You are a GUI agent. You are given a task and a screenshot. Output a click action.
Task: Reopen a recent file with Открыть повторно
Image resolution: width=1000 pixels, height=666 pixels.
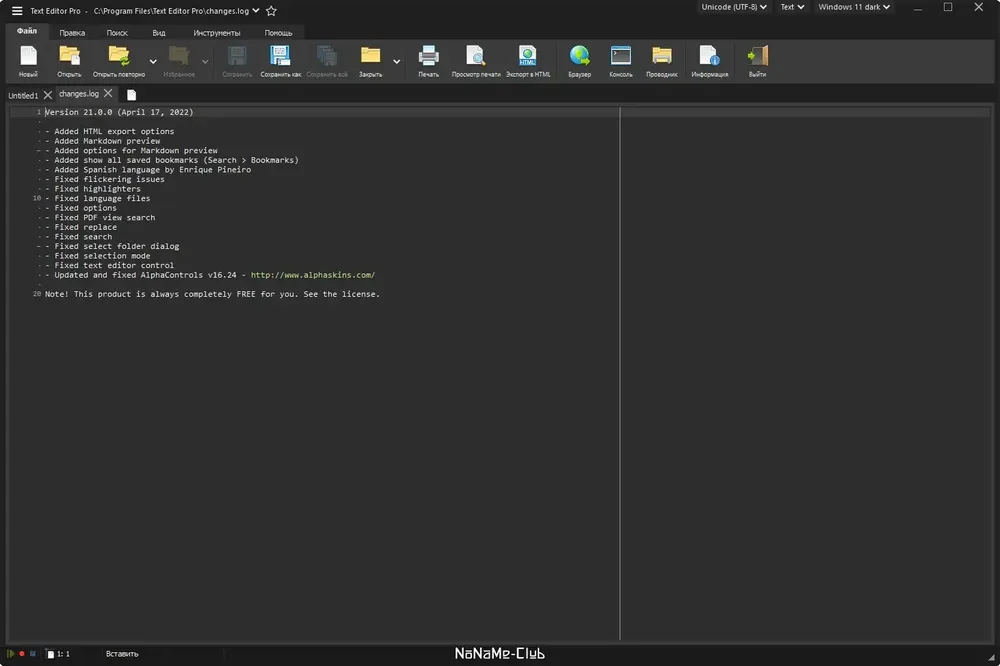click(x=119, y=61)
